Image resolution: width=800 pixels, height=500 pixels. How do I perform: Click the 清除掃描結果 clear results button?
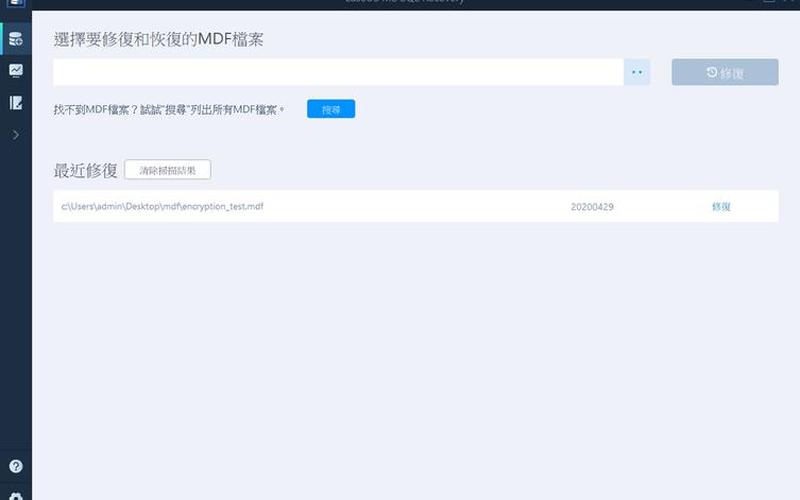point(167,170)
